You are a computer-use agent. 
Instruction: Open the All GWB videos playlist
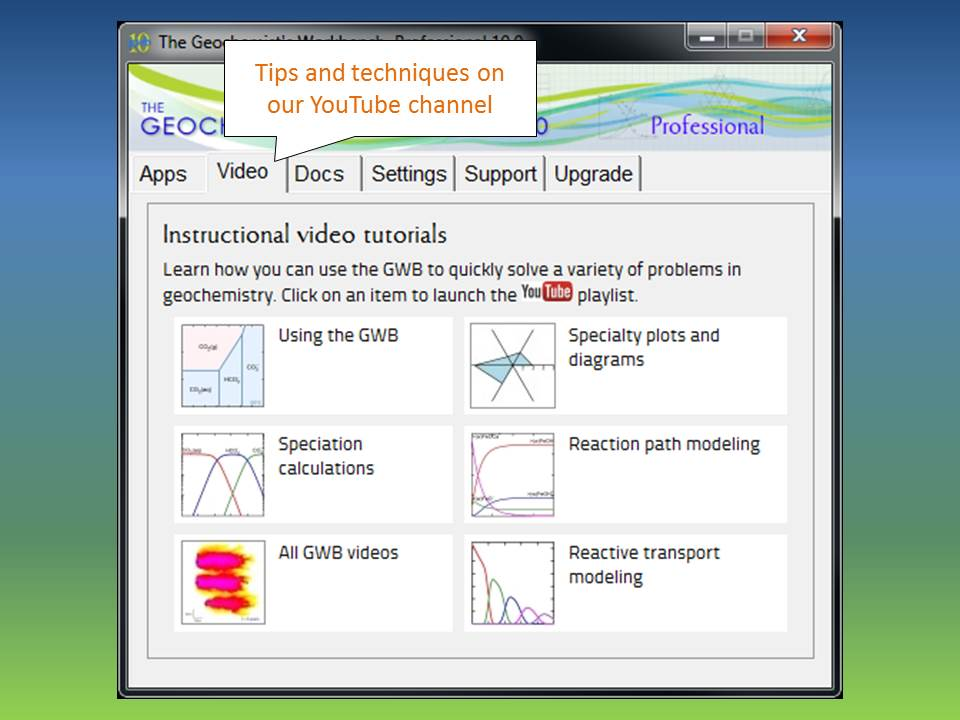[x=338, y=553]
